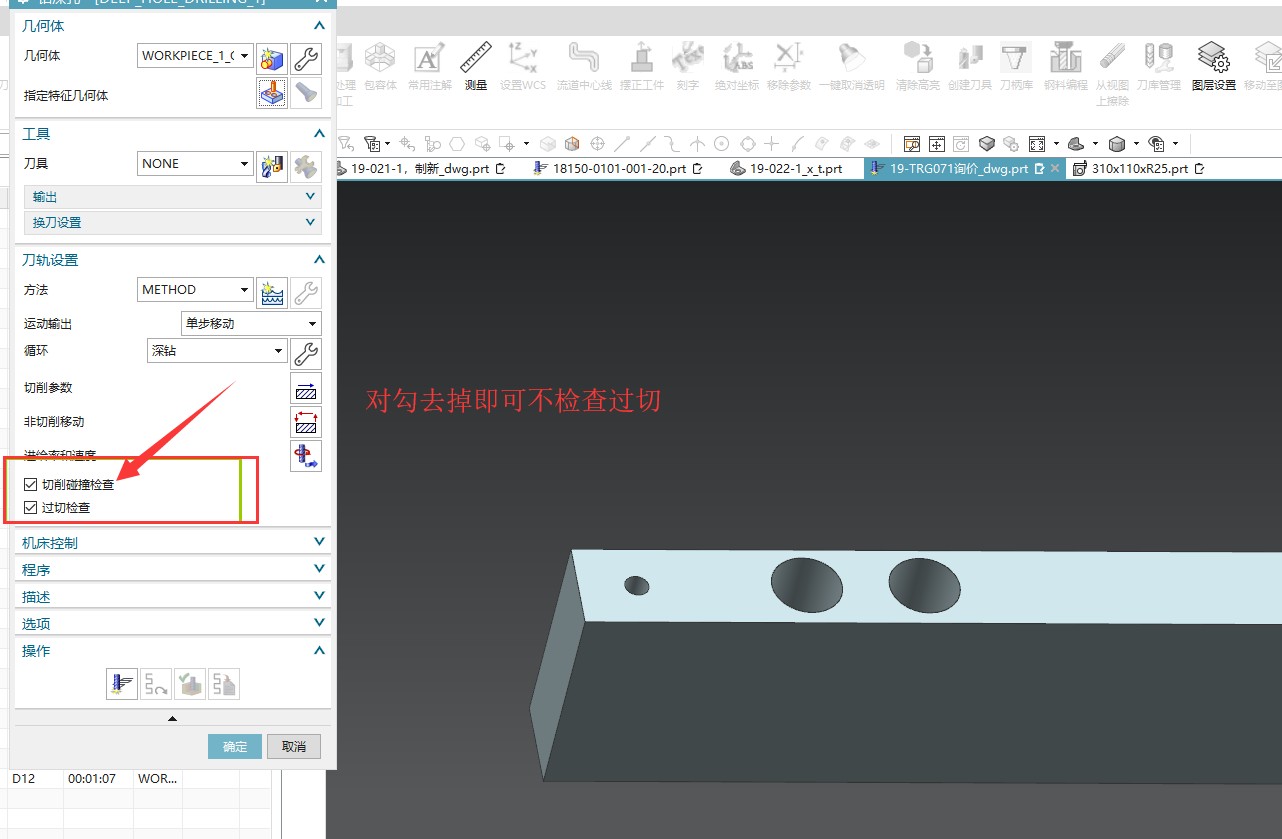Switch to 18150-0101-001-20.prt tab
Image resolution: width=1282 pixels, height=839 pixels.
pos(619,169)
